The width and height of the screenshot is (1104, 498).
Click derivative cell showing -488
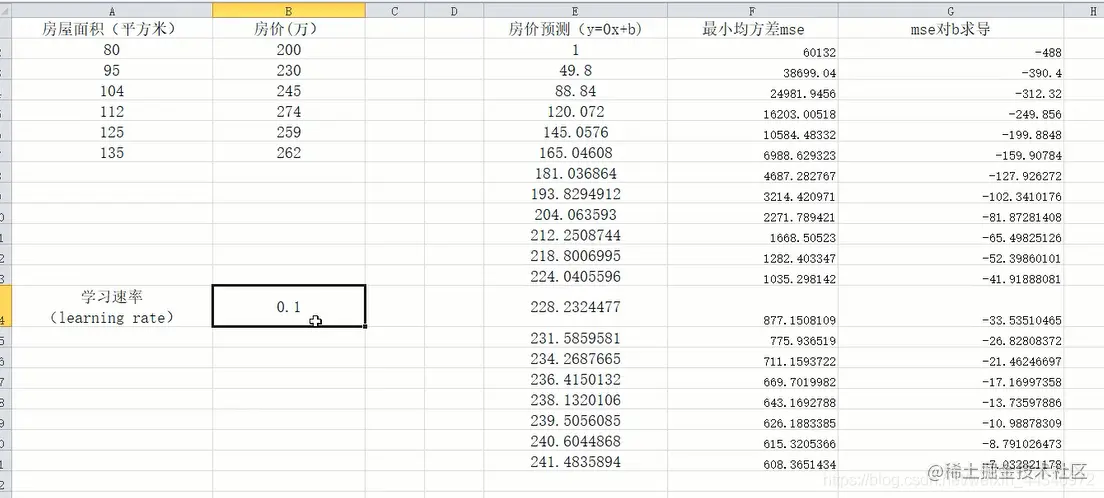pyautogui.click(x=951, y=50)
